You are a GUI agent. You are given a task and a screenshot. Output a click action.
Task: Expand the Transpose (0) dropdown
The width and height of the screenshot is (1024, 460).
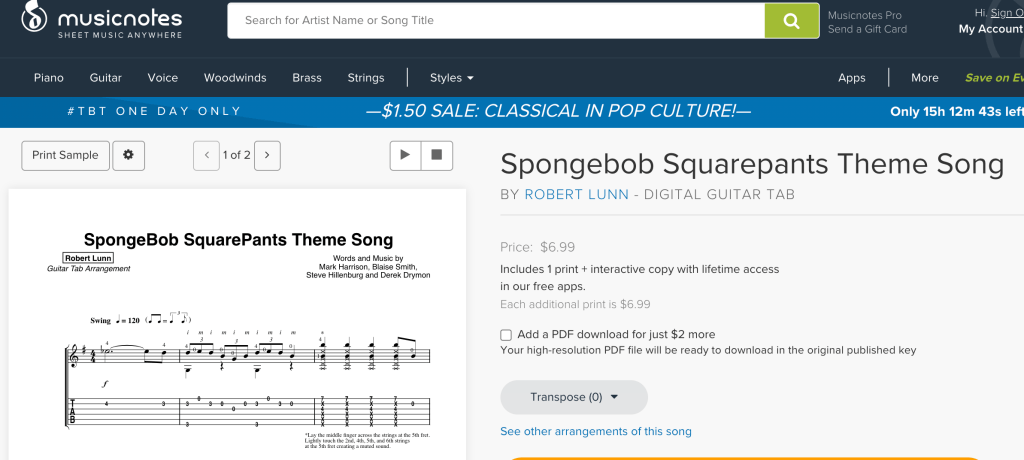pos(574,397)
